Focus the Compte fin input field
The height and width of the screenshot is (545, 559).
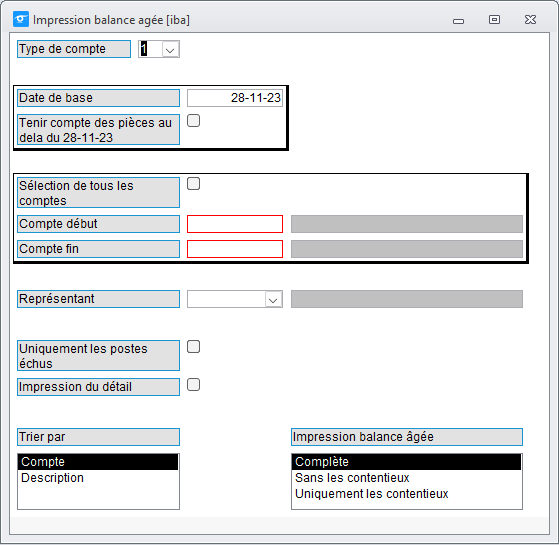coord(235,249)
